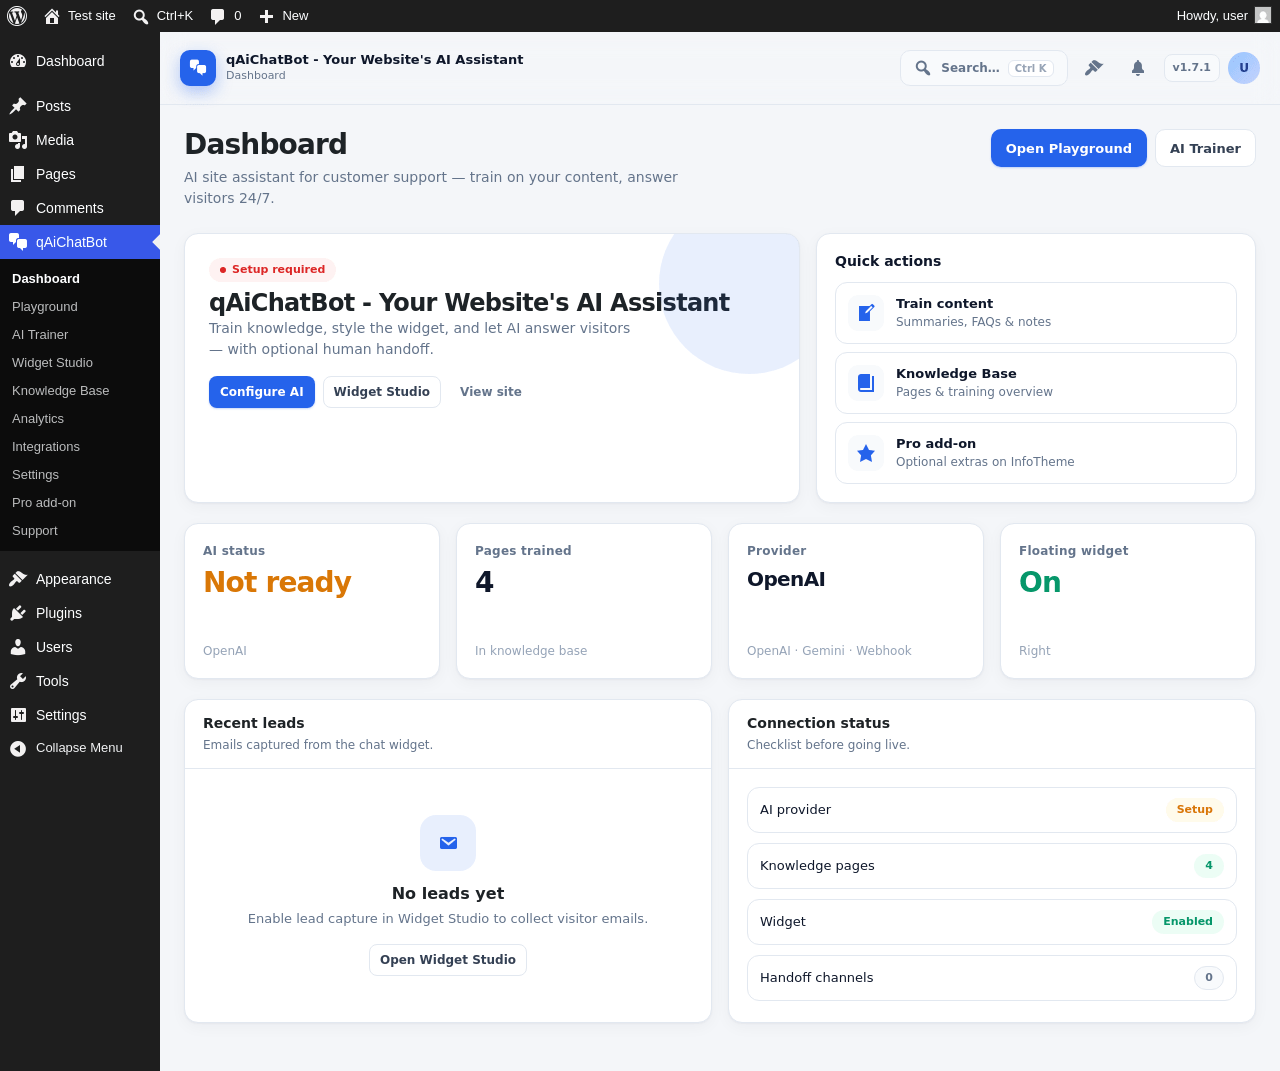Click the Knowledge pages checklist row
Screen dimensions: 1280x1071
(992, 866)
